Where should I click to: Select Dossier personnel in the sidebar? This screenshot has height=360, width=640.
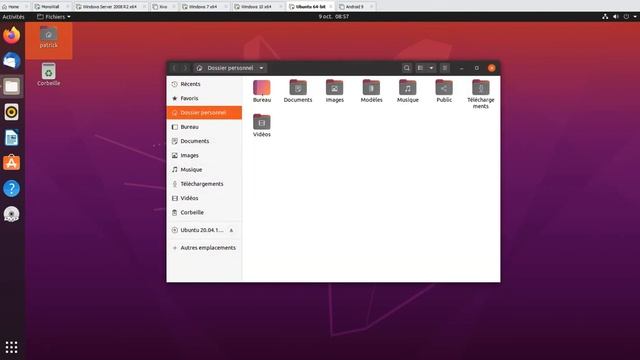coord(204,113)
